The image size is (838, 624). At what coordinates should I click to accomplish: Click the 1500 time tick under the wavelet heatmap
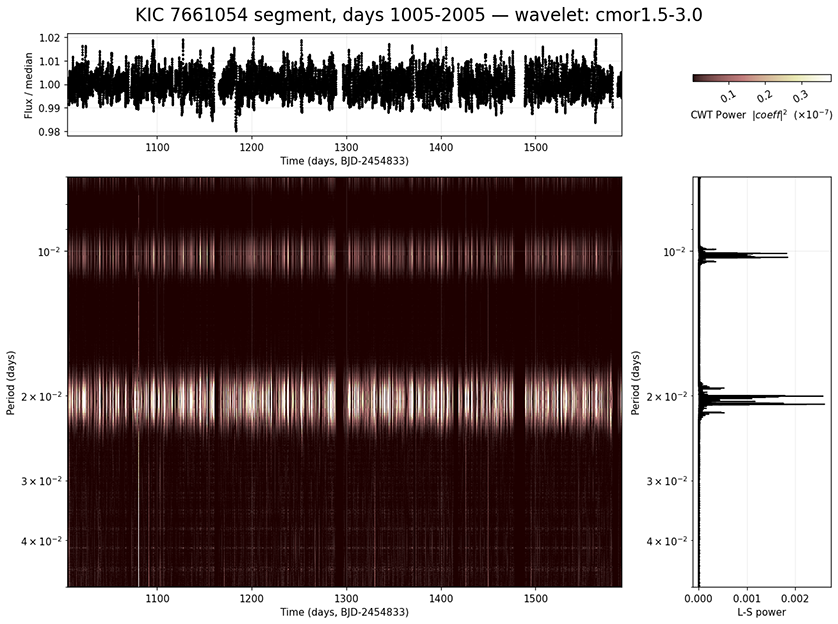536,598
